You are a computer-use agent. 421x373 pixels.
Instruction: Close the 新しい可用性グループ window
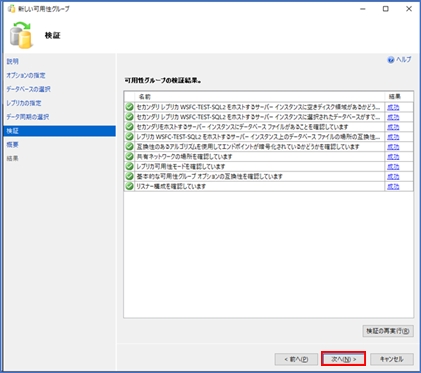409,9
